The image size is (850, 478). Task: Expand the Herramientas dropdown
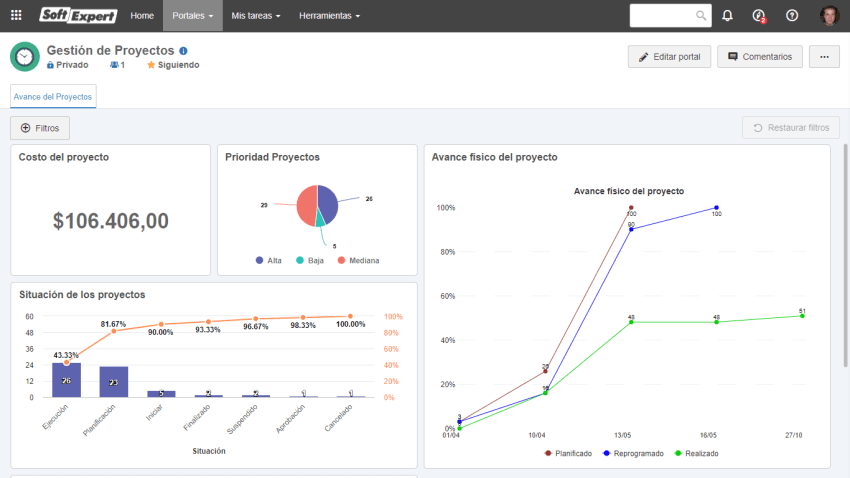point(329,16)
